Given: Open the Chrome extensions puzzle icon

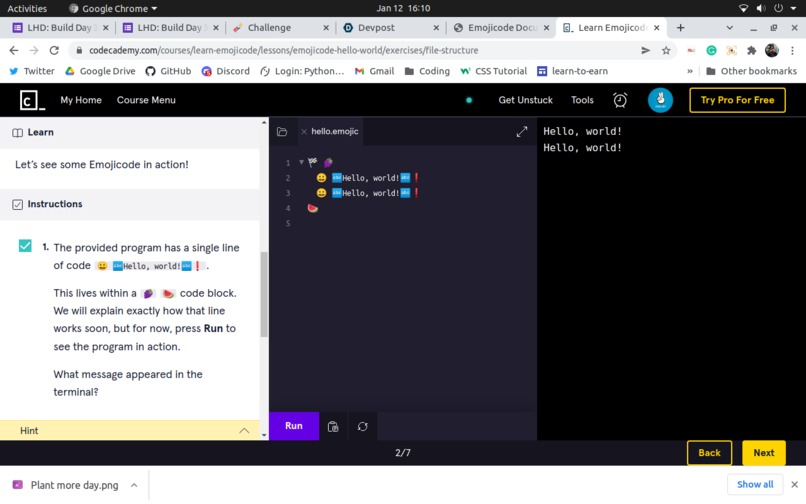Looking at the screenshot, I should [x=752, y=50].
